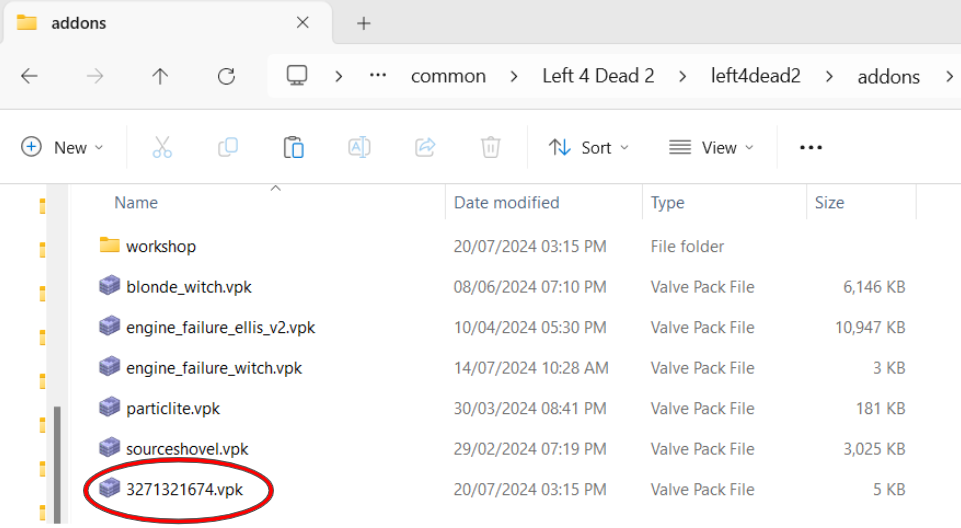Click the Copy icon in toolbar
This screenshot has width=961, height=528.
point(228,148)
